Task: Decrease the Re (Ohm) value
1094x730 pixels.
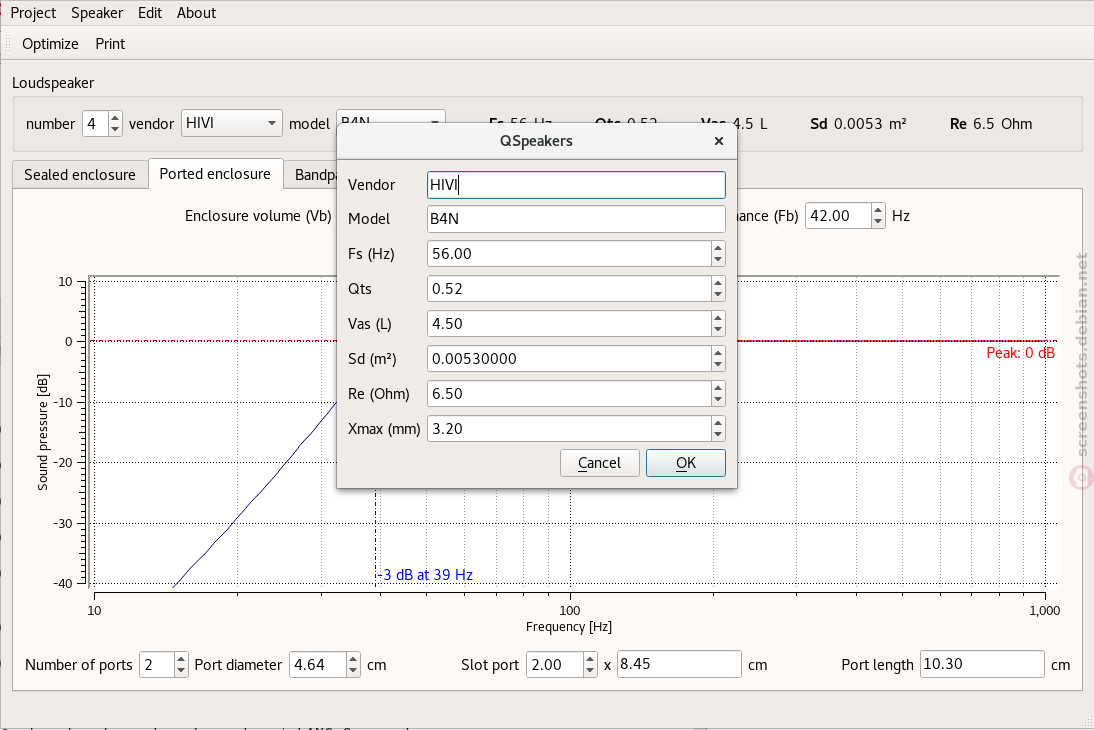Action: (x=718, y=400)
